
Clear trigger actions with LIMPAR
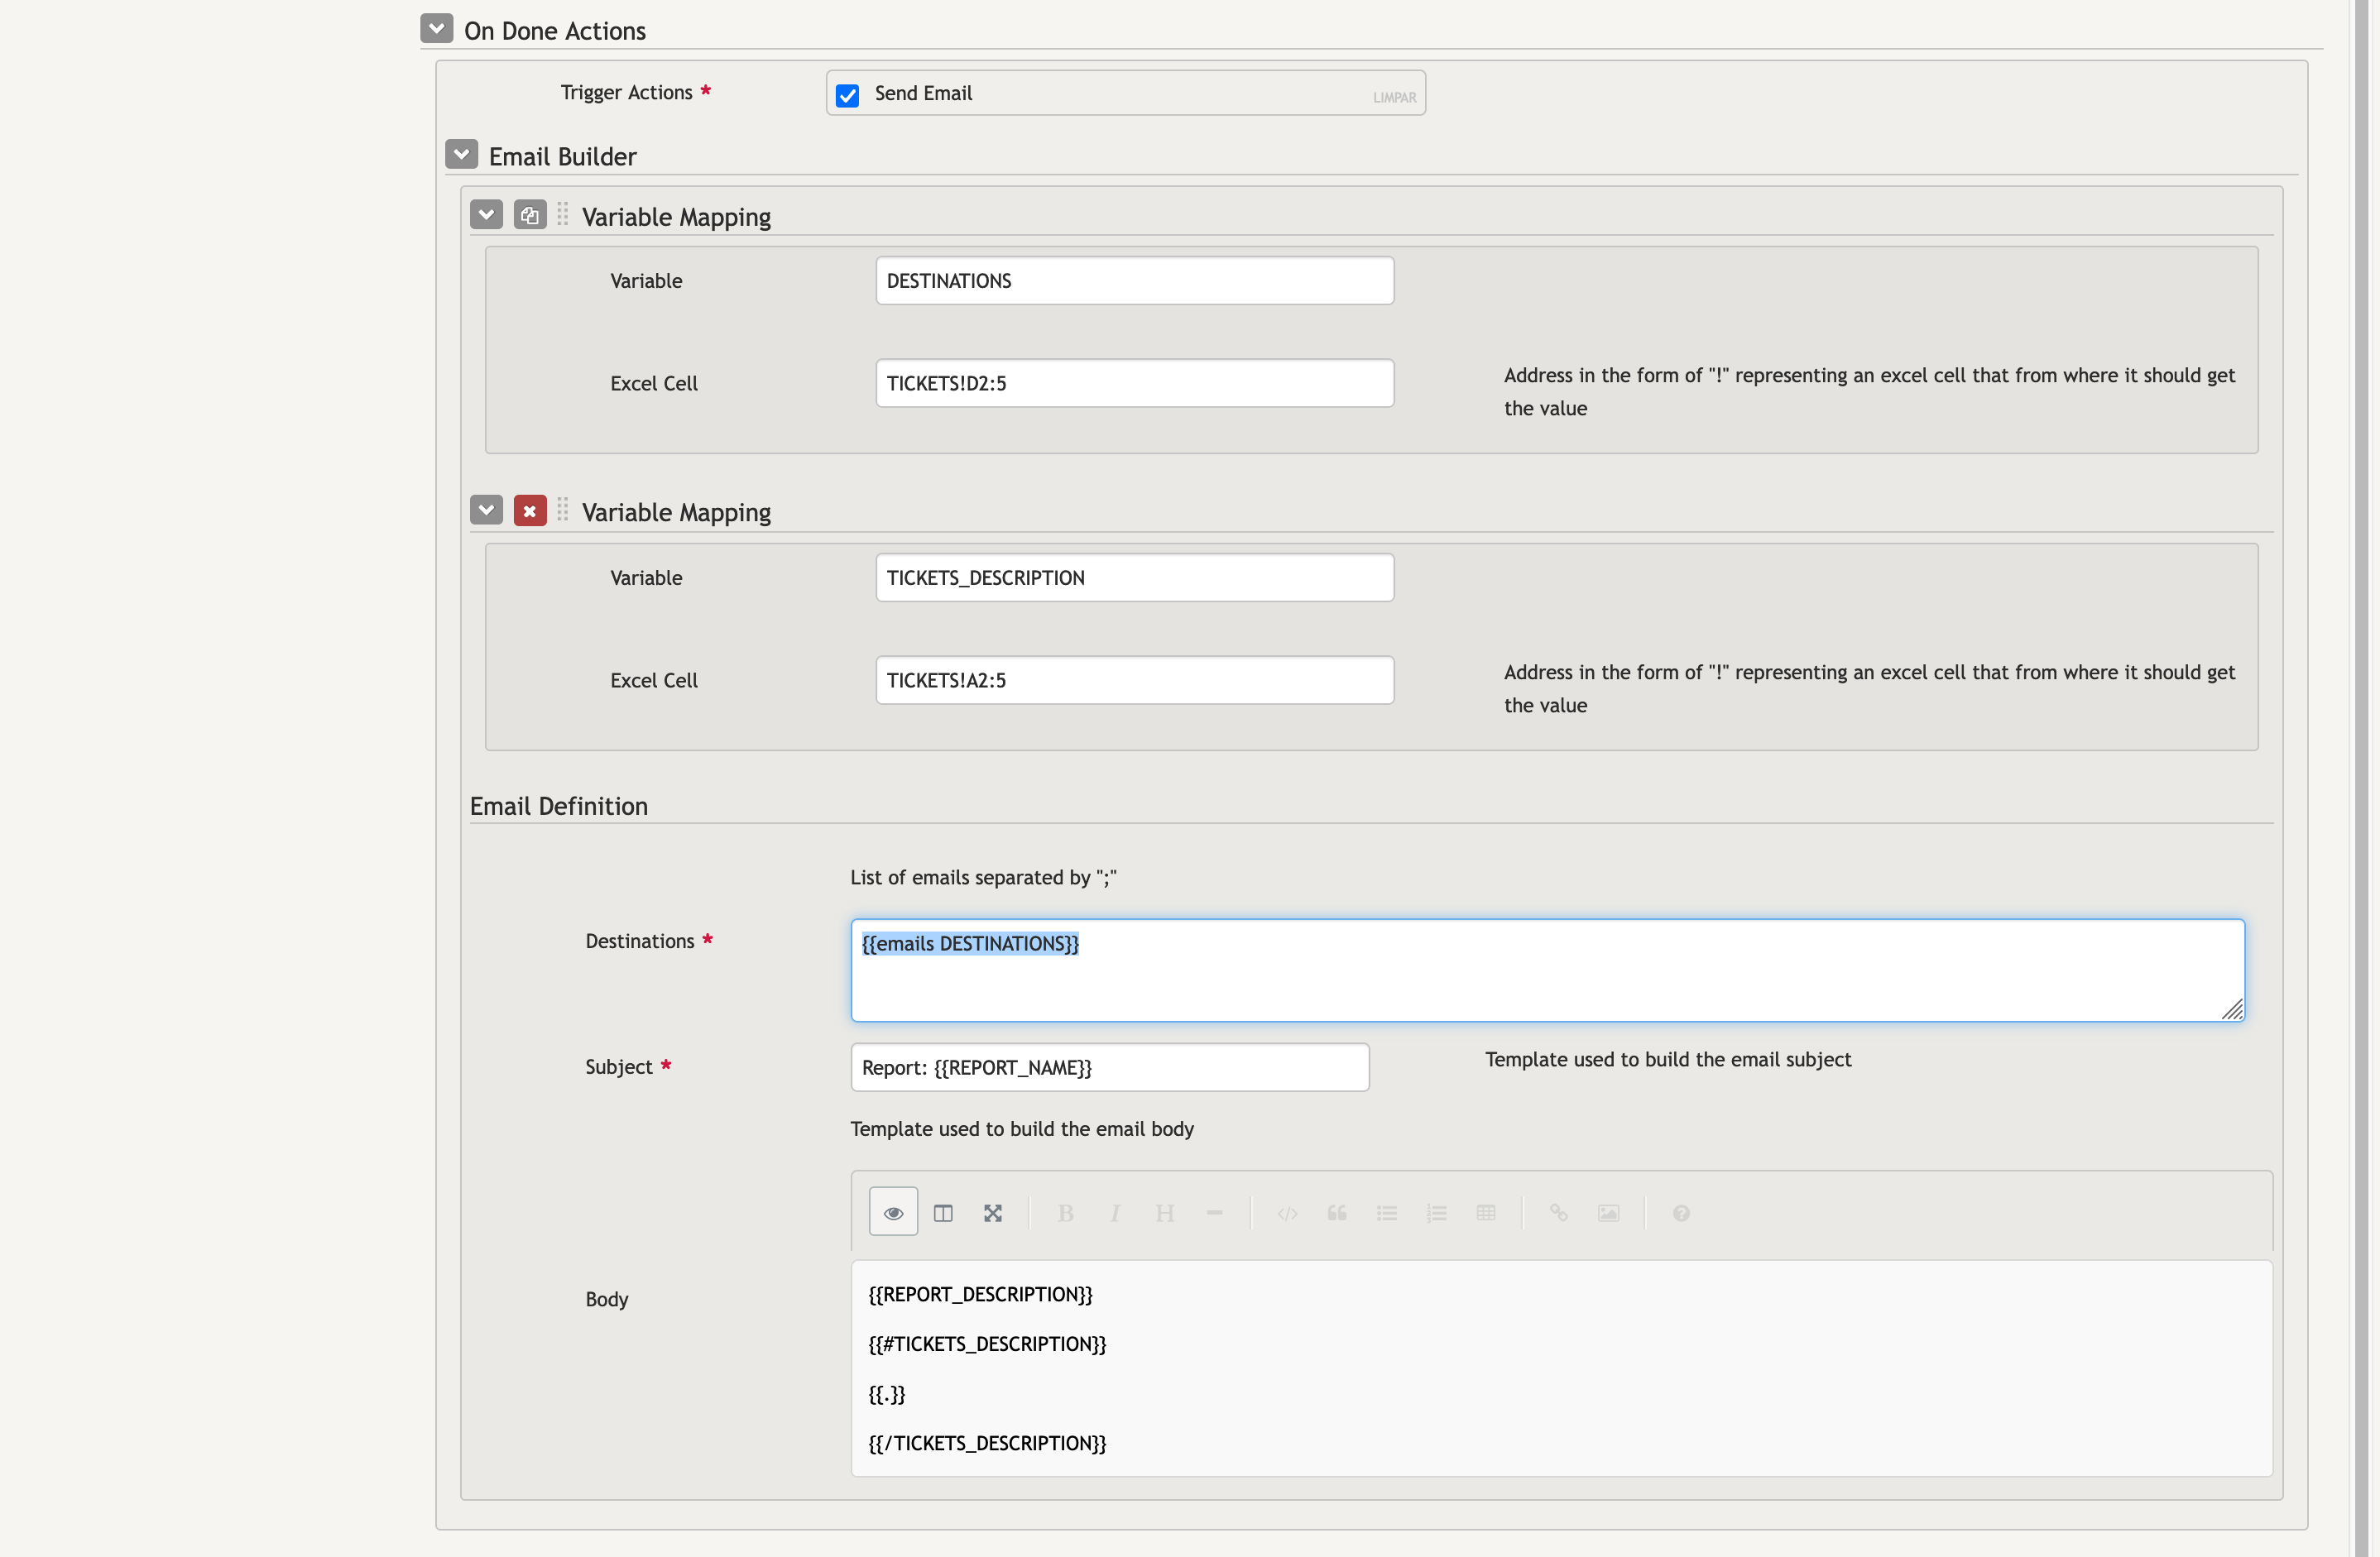(1394, 97)
